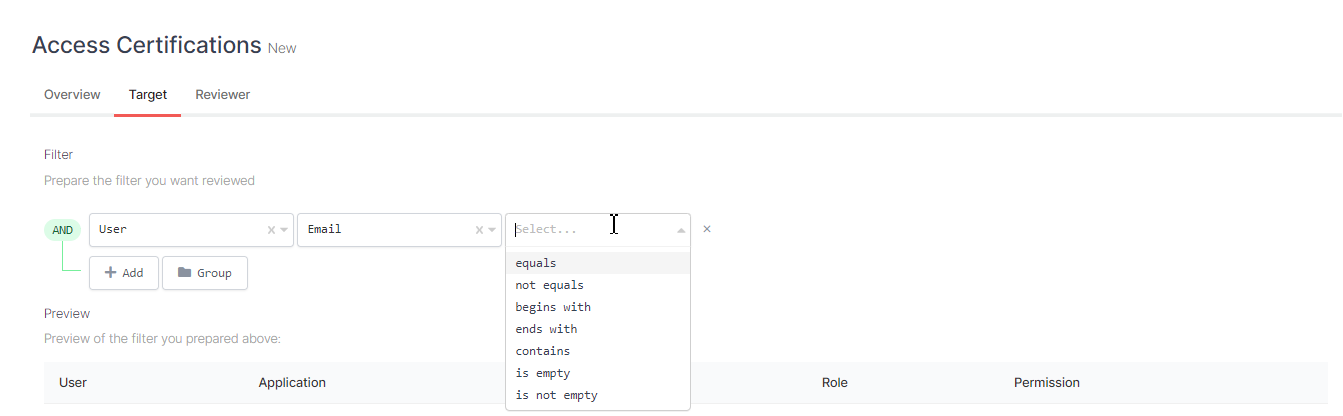Viewport: 1343px width, 416px height.
Task: Pick "is not empty" from the list
Action: point(556,395)
